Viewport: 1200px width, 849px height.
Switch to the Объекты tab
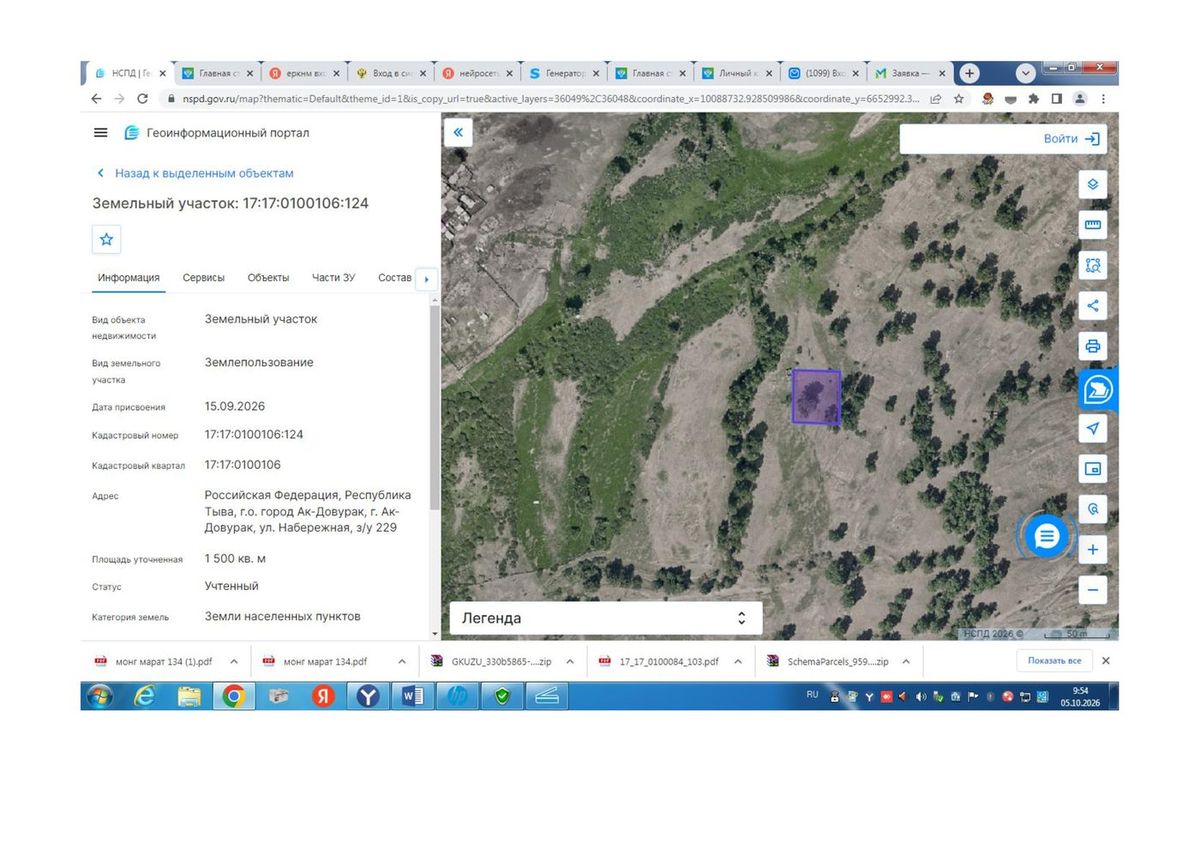point(268,278)
